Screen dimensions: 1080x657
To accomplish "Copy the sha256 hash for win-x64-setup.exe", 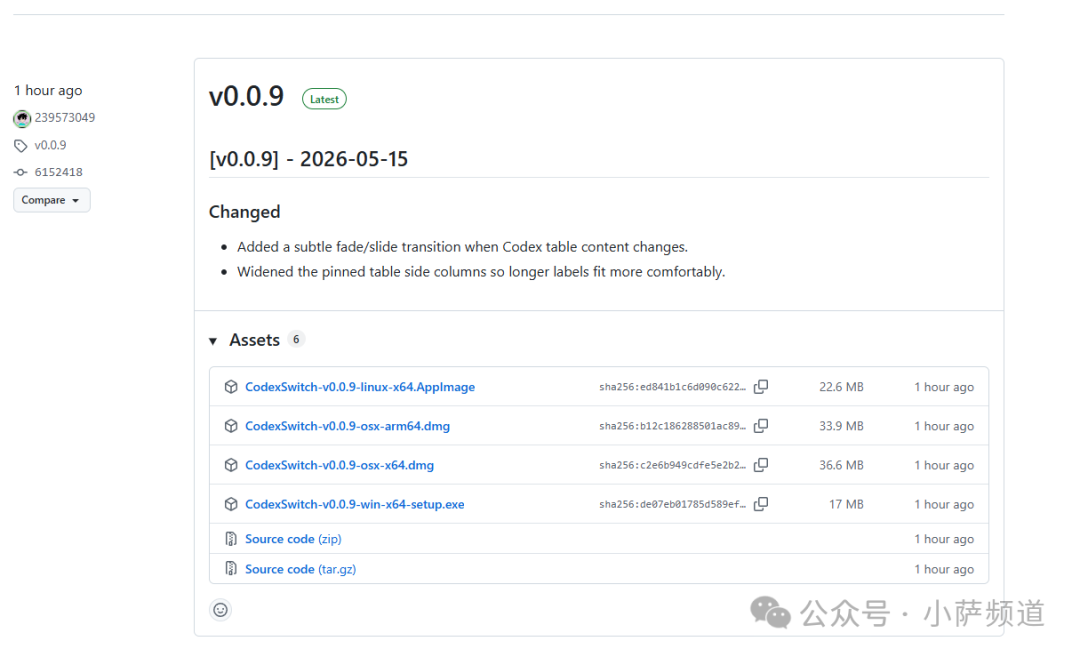I will 761,505.
